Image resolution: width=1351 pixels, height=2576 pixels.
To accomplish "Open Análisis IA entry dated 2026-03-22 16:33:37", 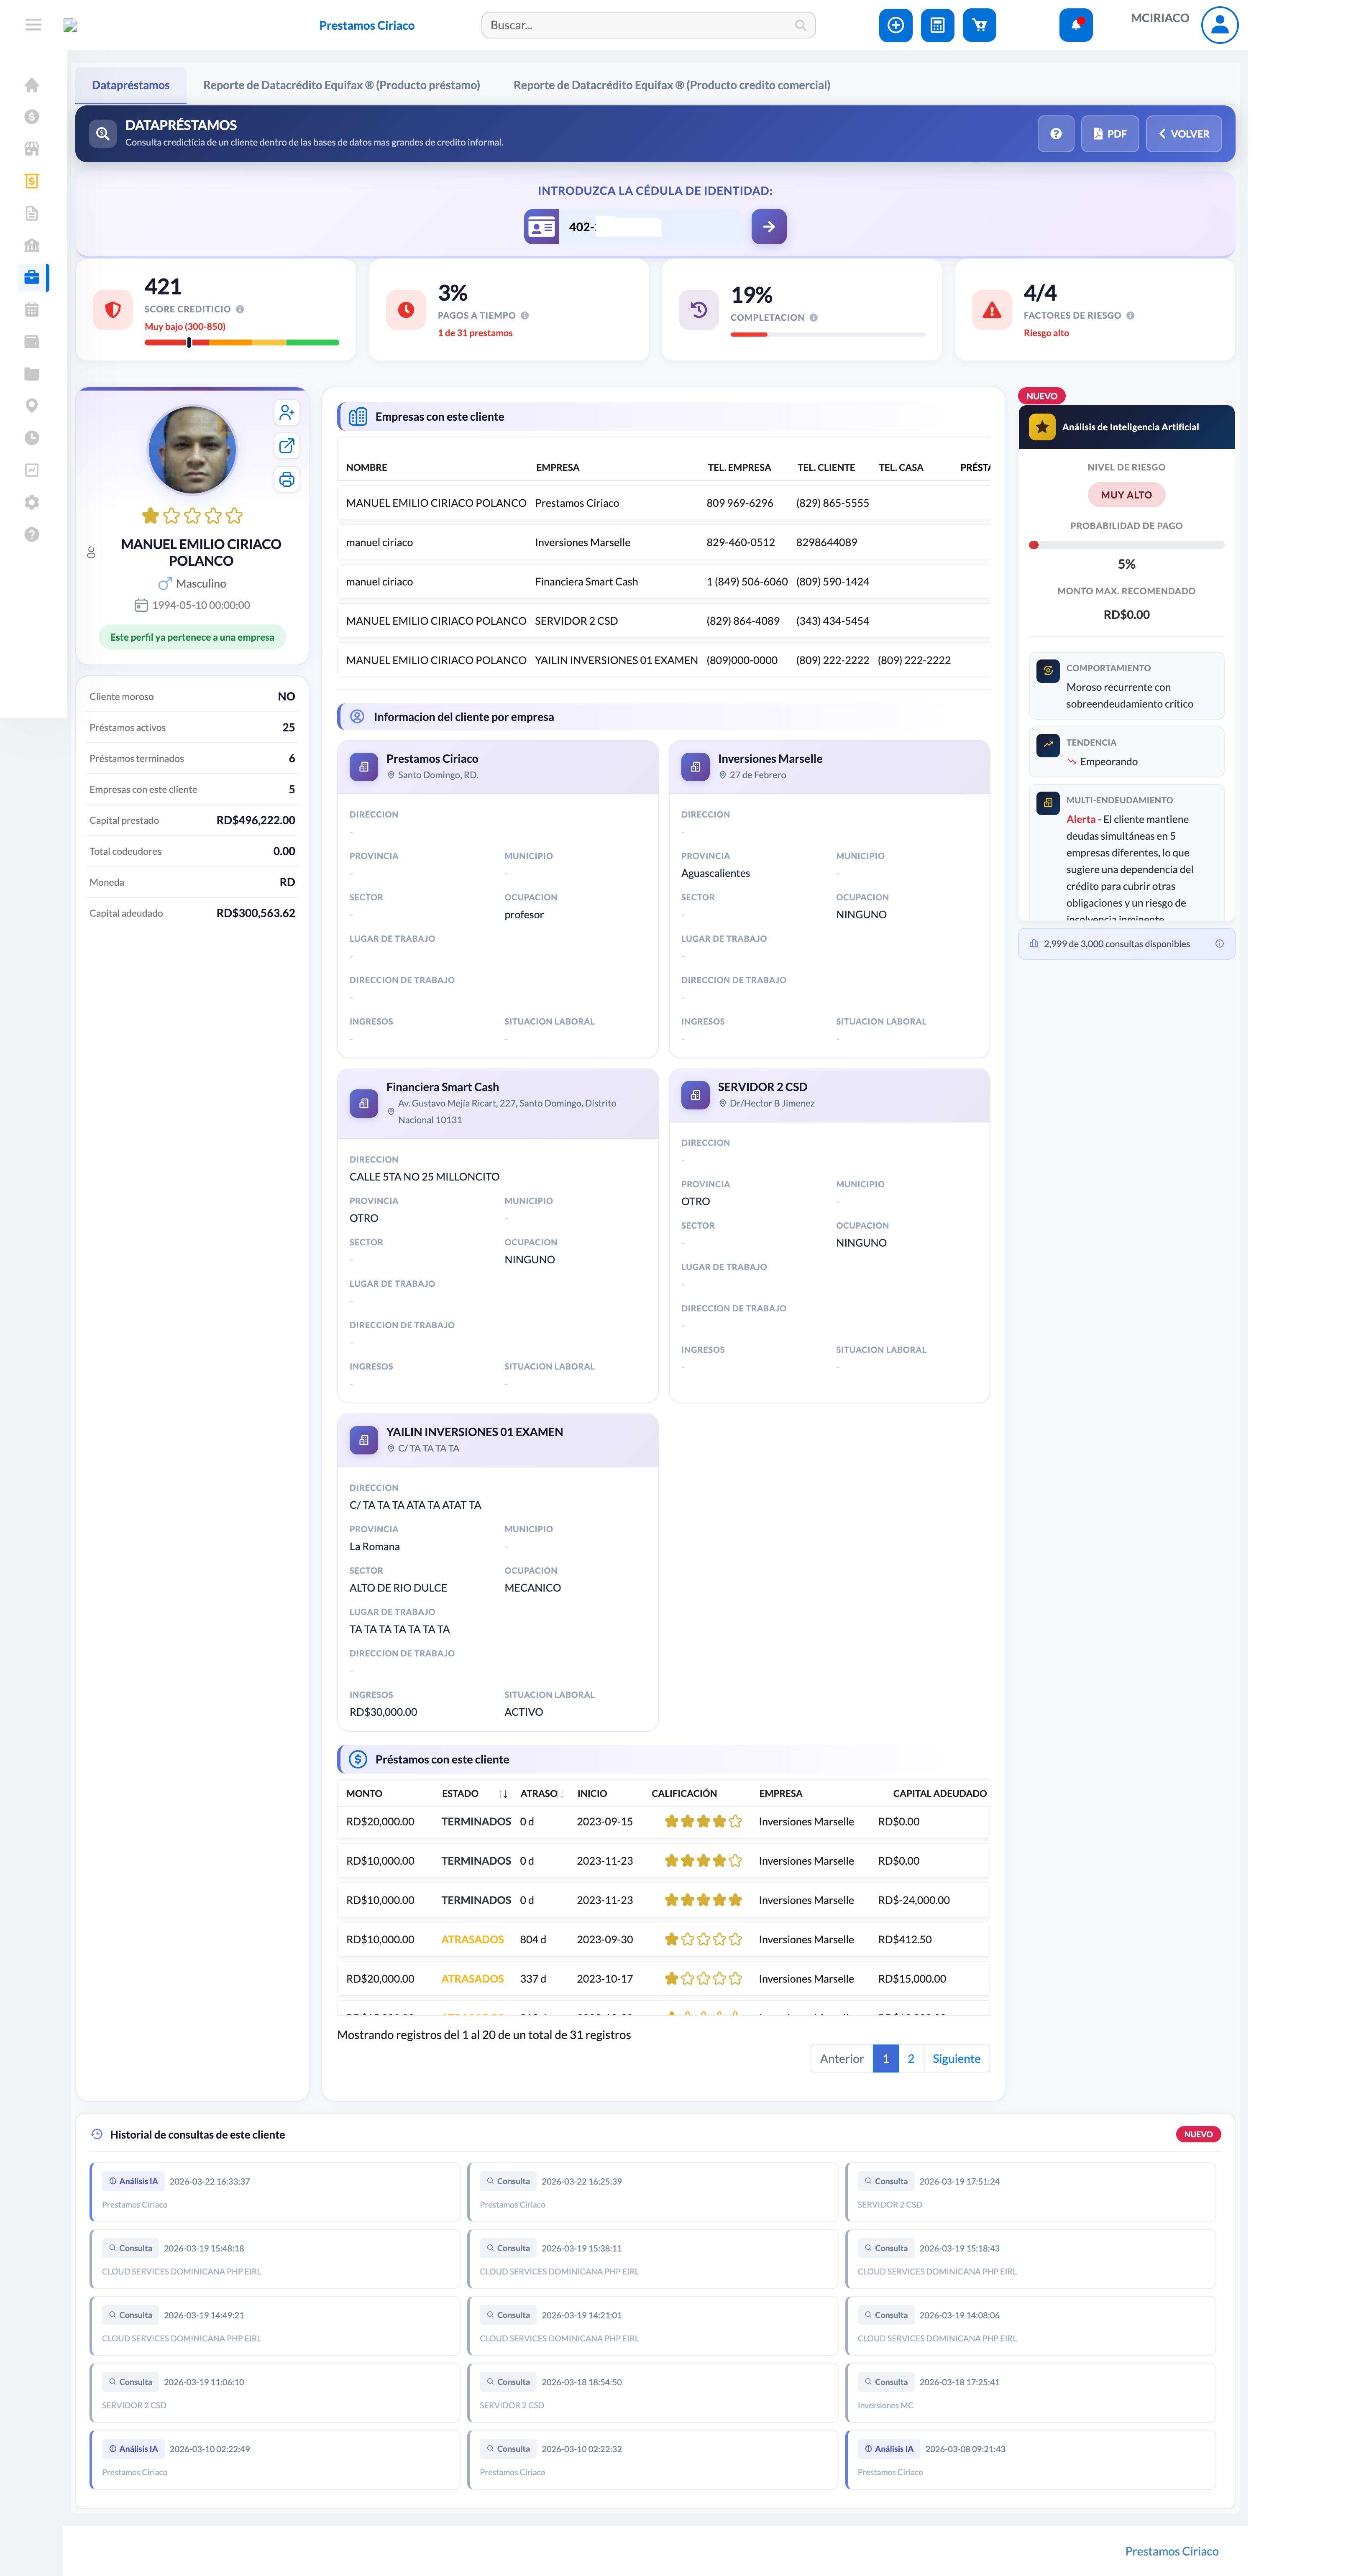I will coord(275,2192).
